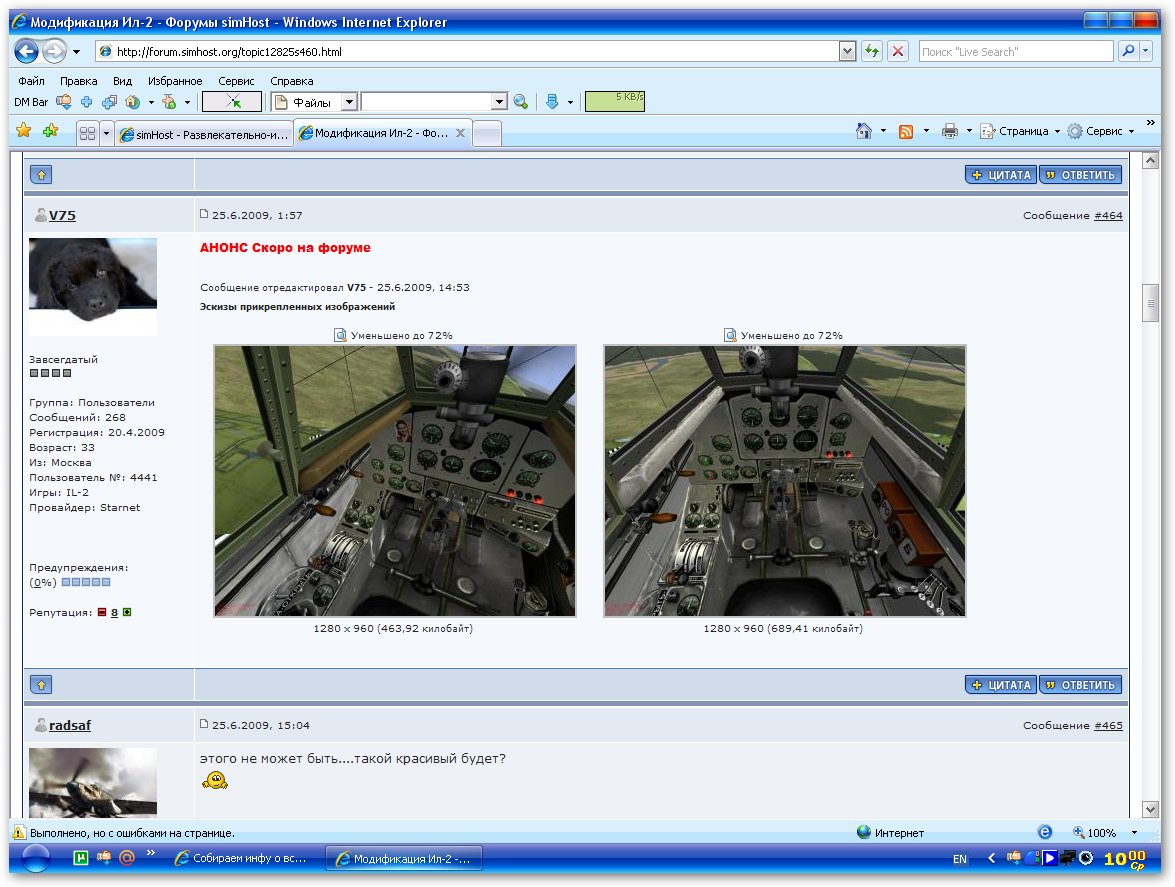1175x887 pixels.
Task: Click the empty New Tab button
Action: [x=487, y=134]
